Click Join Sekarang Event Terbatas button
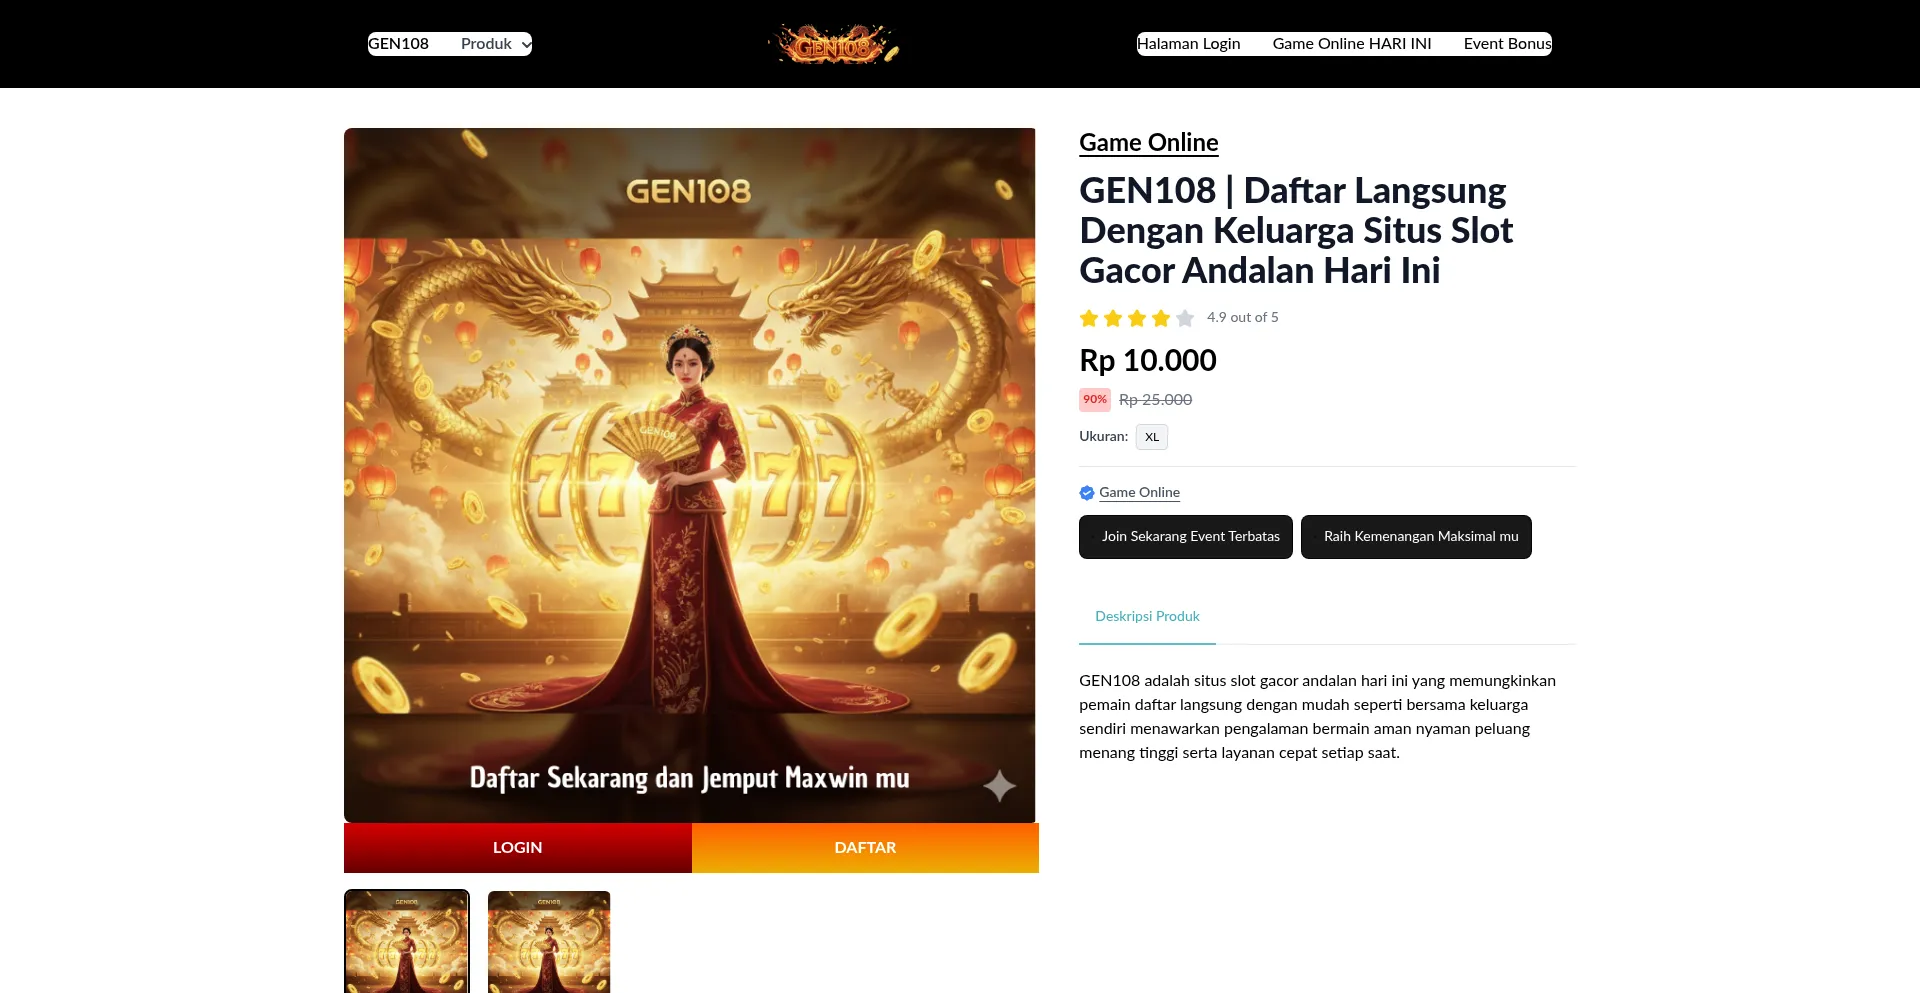 1186,537
